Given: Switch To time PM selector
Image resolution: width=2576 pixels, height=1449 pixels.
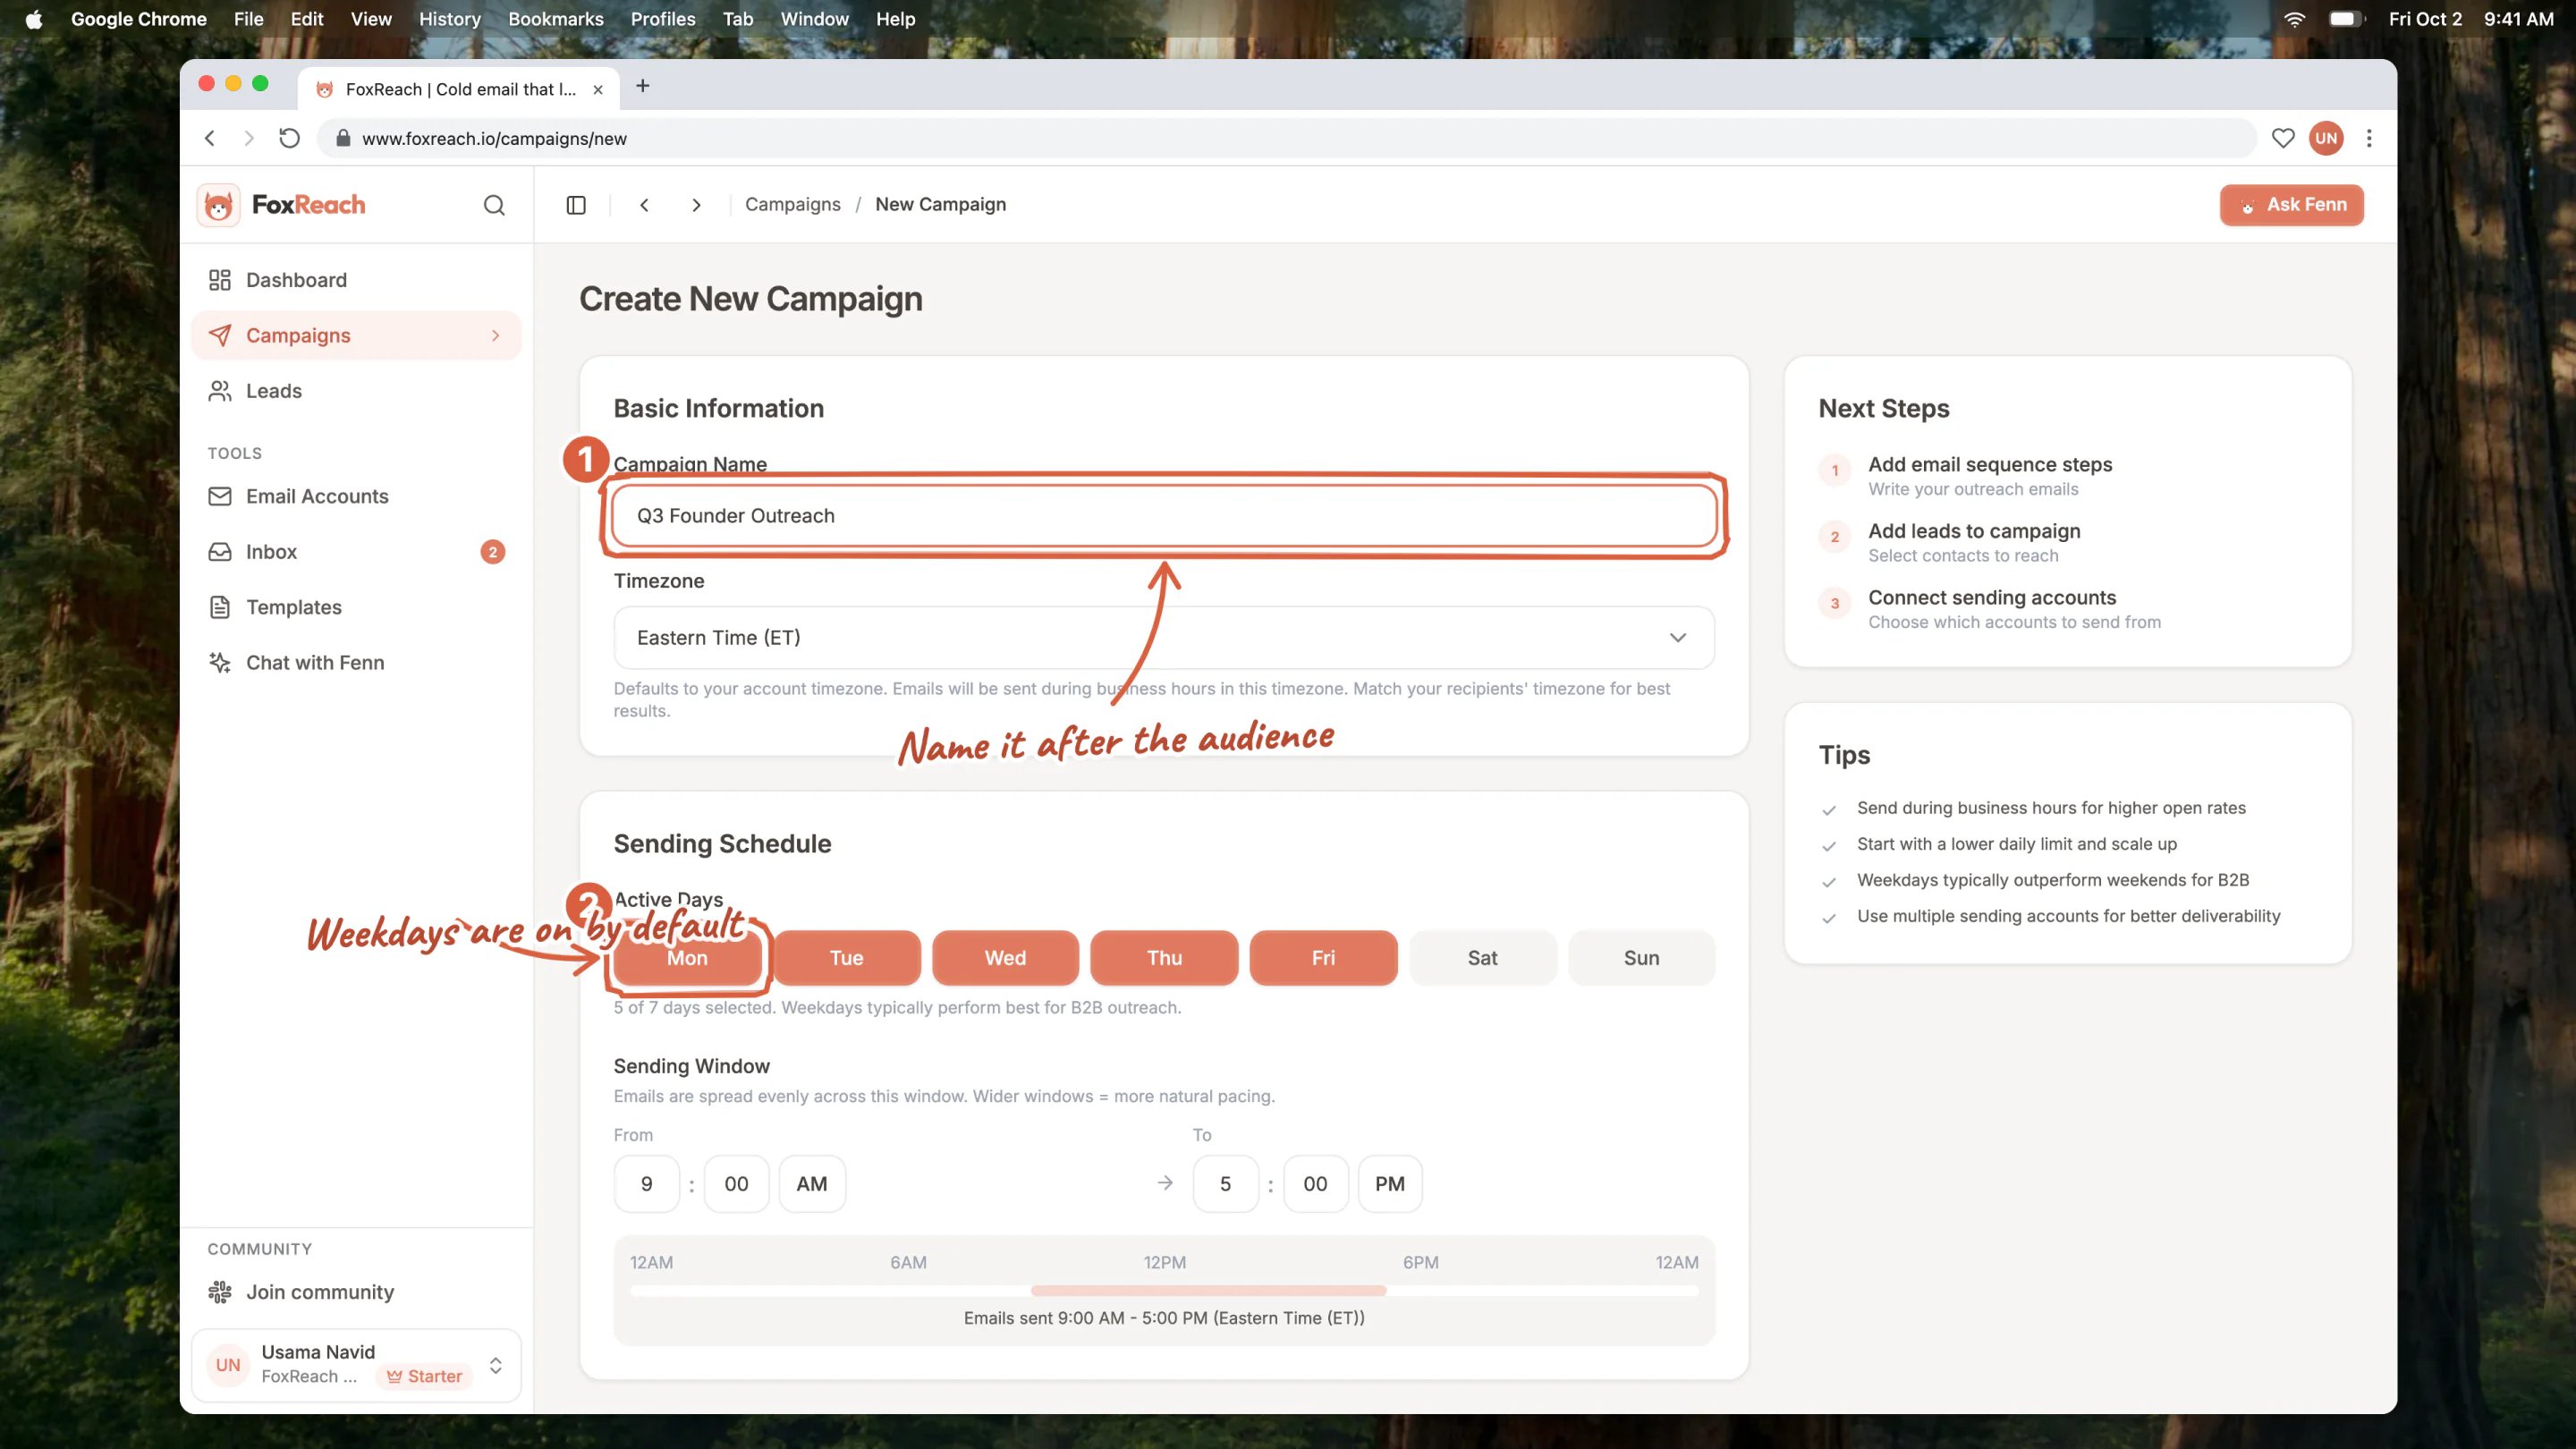Looking at the screenshot, I should coord(1389,1184).
